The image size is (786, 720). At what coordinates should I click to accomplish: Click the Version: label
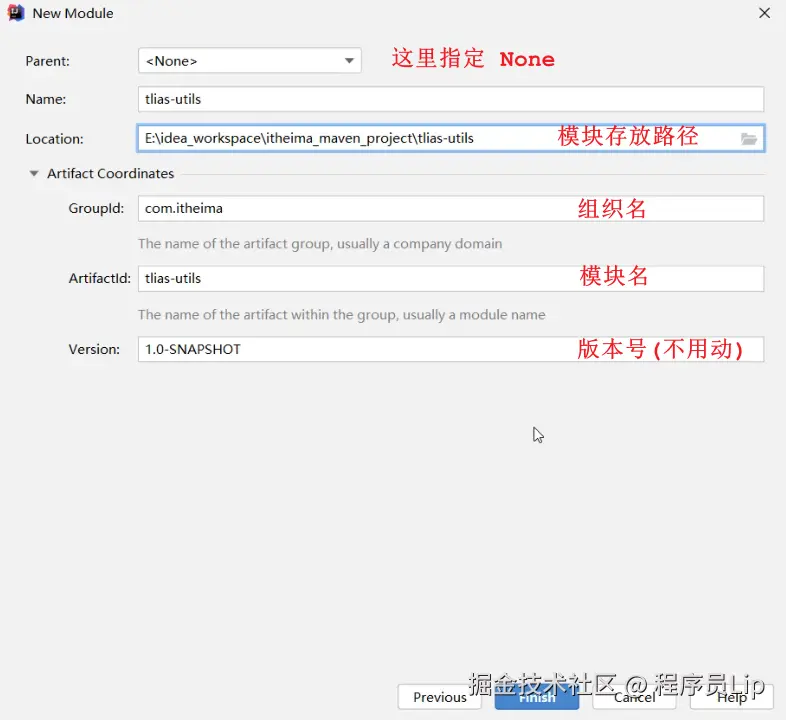[94, 349]
